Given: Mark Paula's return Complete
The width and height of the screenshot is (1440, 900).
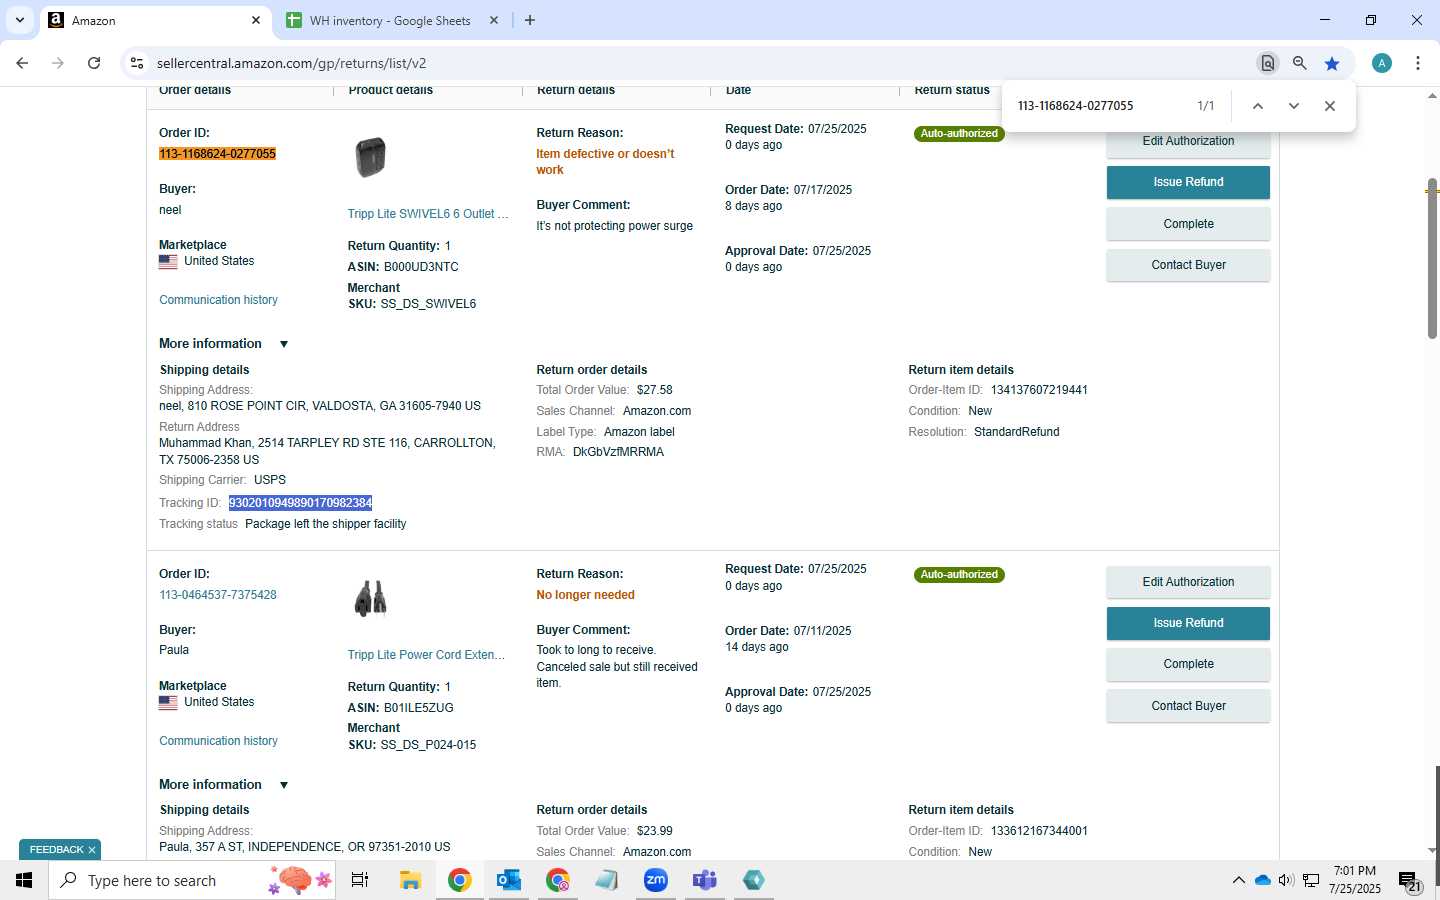Looking at the screenshot, I should pyautogui.click(x=1188, y=664).
